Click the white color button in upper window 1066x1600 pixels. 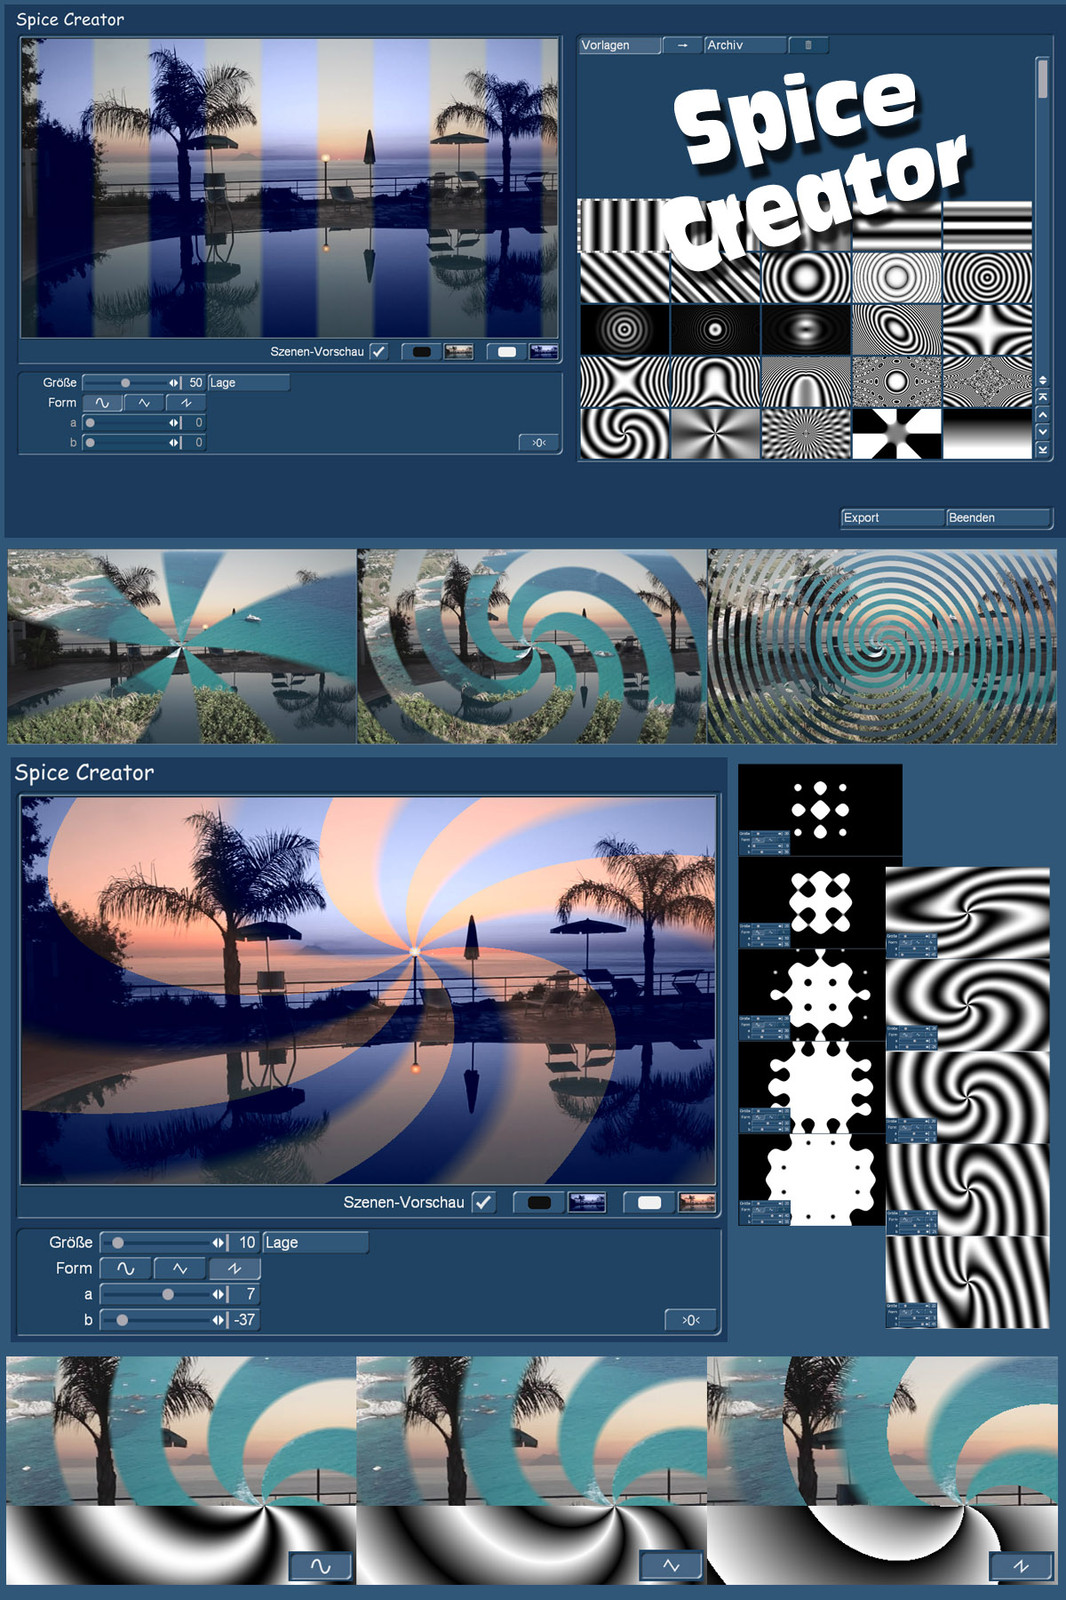click(506, 352)
